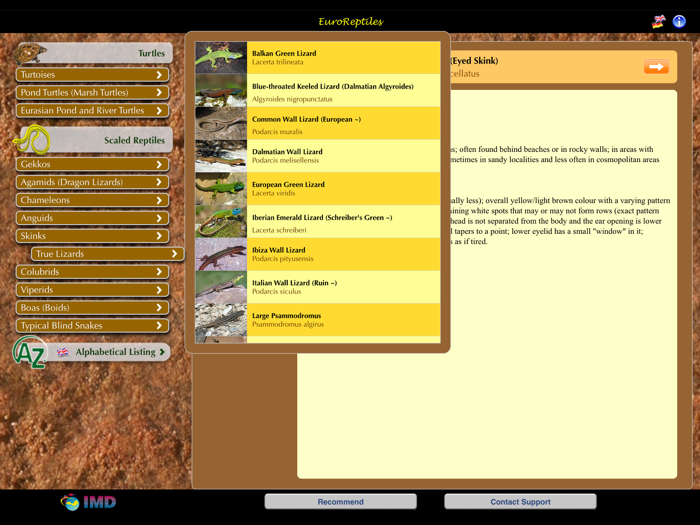Expand the Skinks chevron
The width and height of the screenshot is (700, 525).
[x=159, y=236]
